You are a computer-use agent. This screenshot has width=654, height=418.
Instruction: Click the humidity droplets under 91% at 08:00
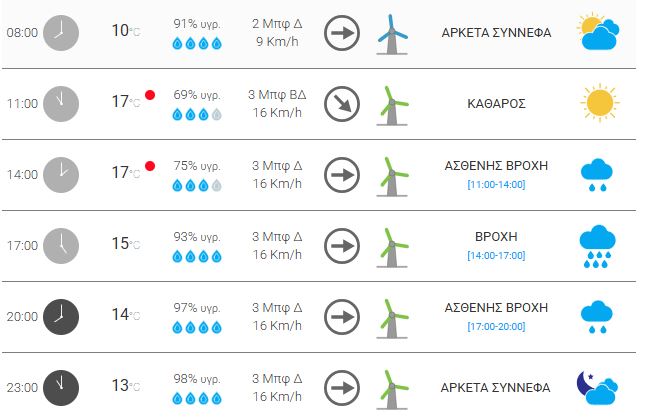point(196,43)
